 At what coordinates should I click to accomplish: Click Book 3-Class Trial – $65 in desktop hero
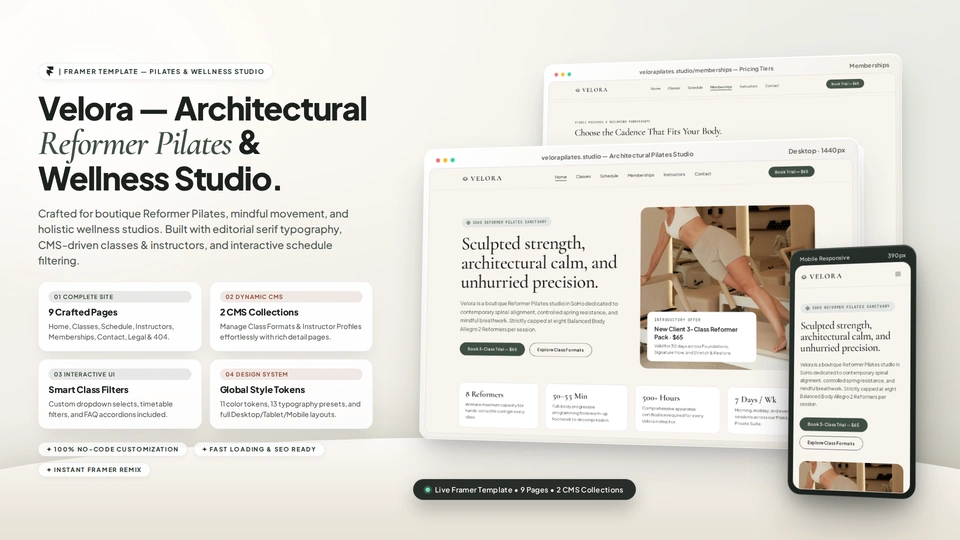(x=492, y=350)
